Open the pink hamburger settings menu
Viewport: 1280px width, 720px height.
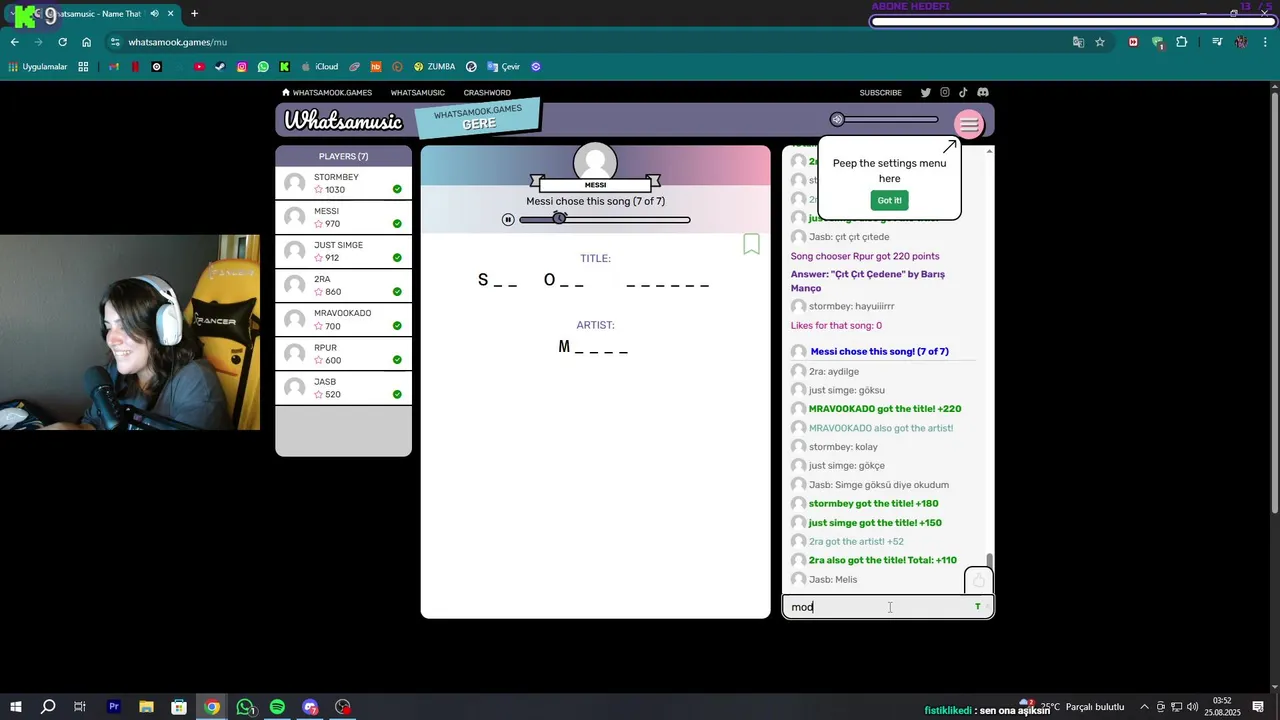coord(968,124)
